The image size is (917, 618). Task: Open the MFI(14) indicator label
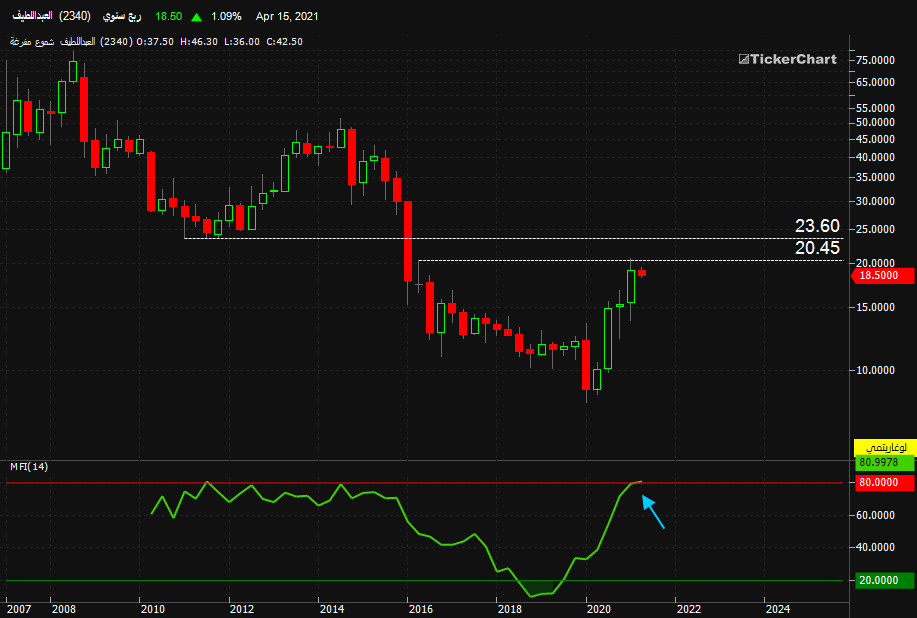pyautogui.click(x=29, y=467)
